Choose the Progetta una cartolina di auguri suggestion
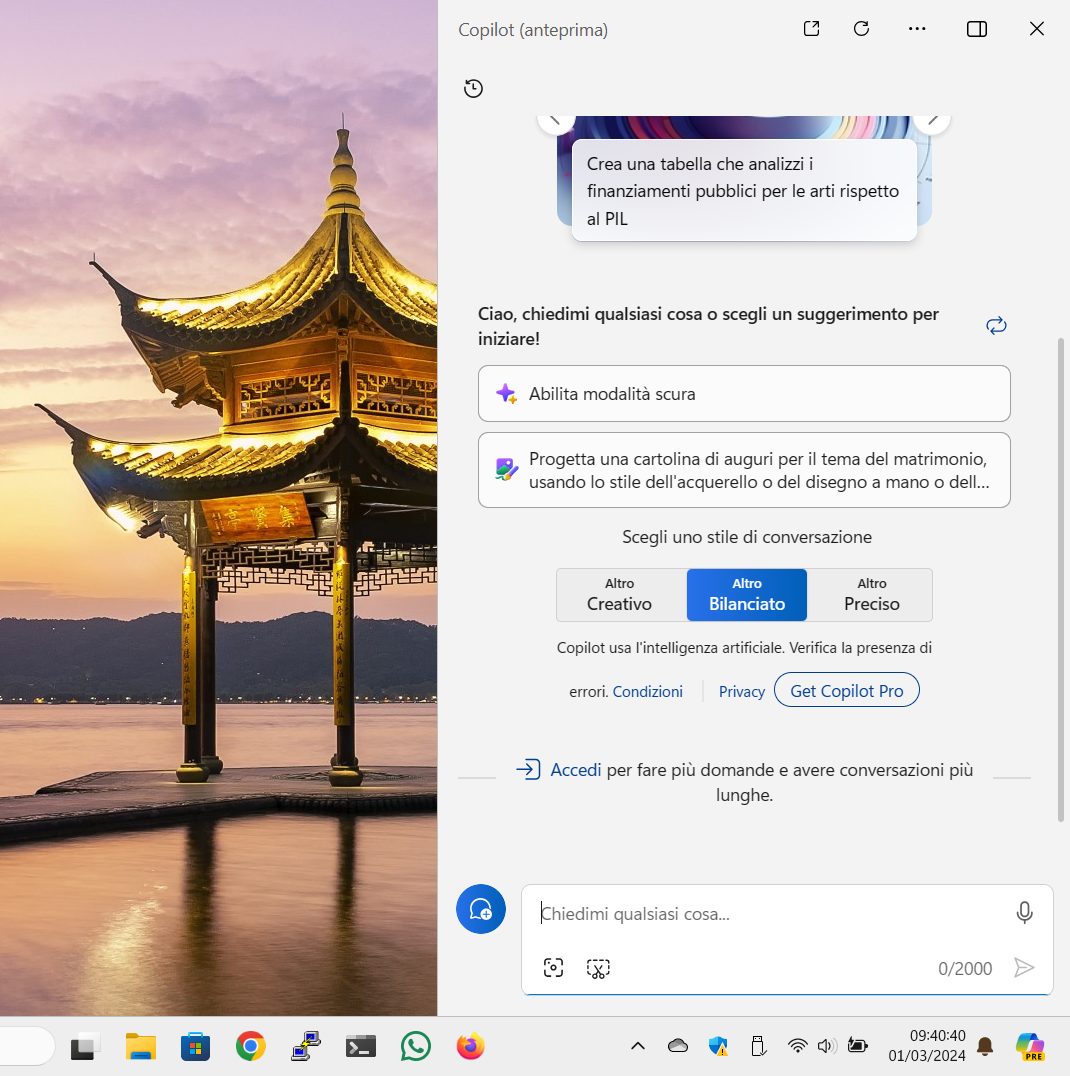The width and height of the screenshot is (1070, 1076). (x=744, y=470)
